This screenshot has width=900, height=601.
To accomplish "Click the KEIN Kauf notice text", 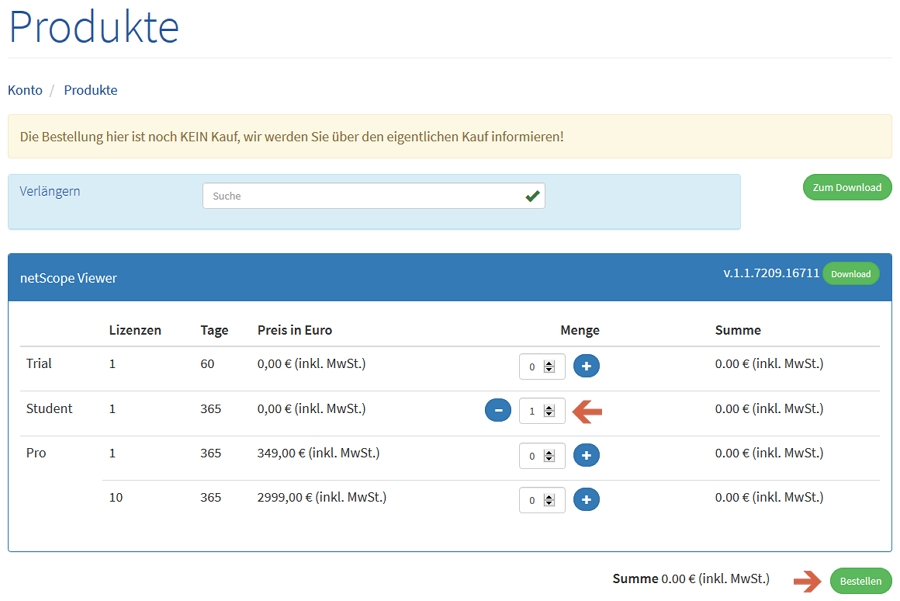I will 292,137.
